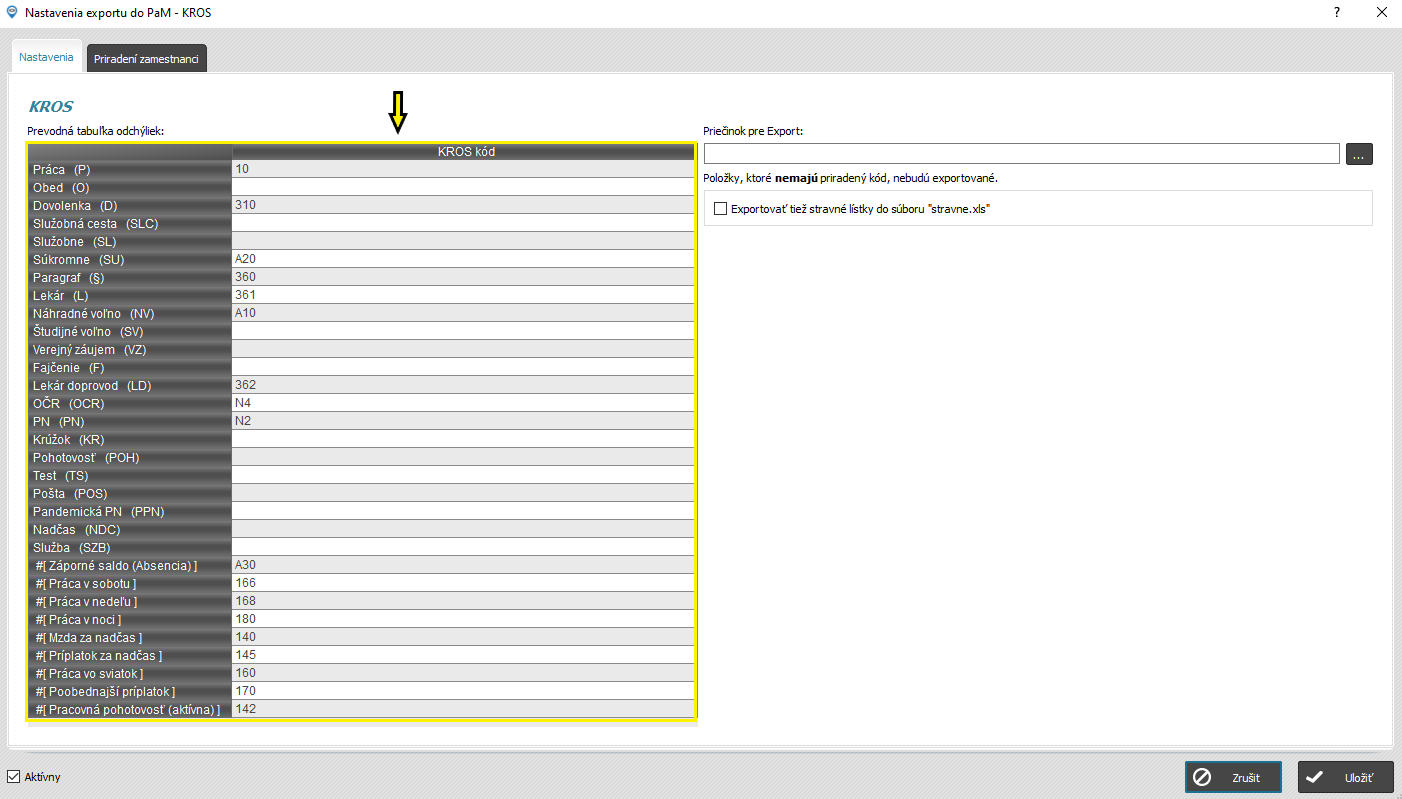The image size is (1402, 799).
Task: Select the code cell 361 for Lekár (L)
Action: click(464, 295)
